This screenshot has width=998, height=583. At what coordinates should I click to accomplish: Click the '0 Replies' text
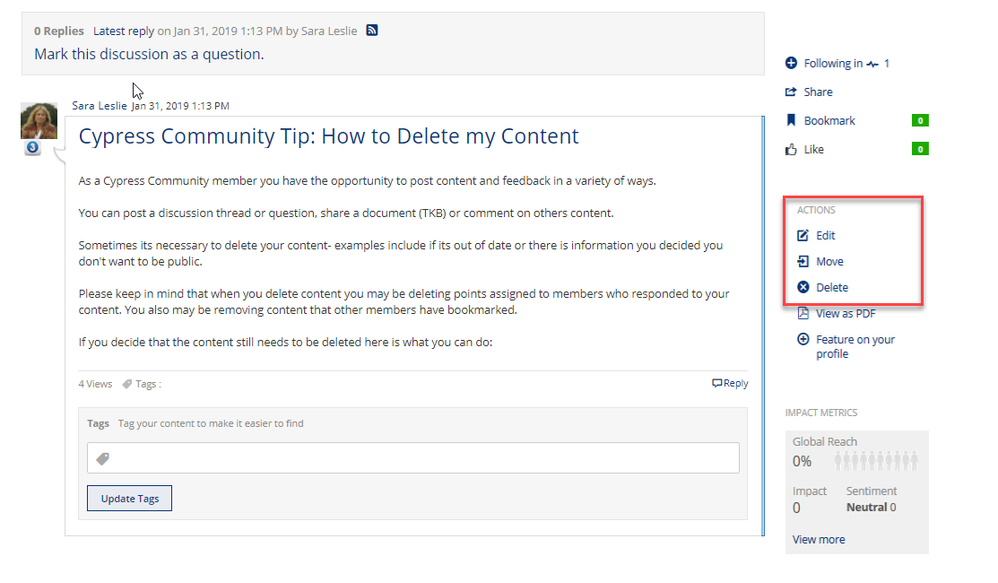click(59, 31)
